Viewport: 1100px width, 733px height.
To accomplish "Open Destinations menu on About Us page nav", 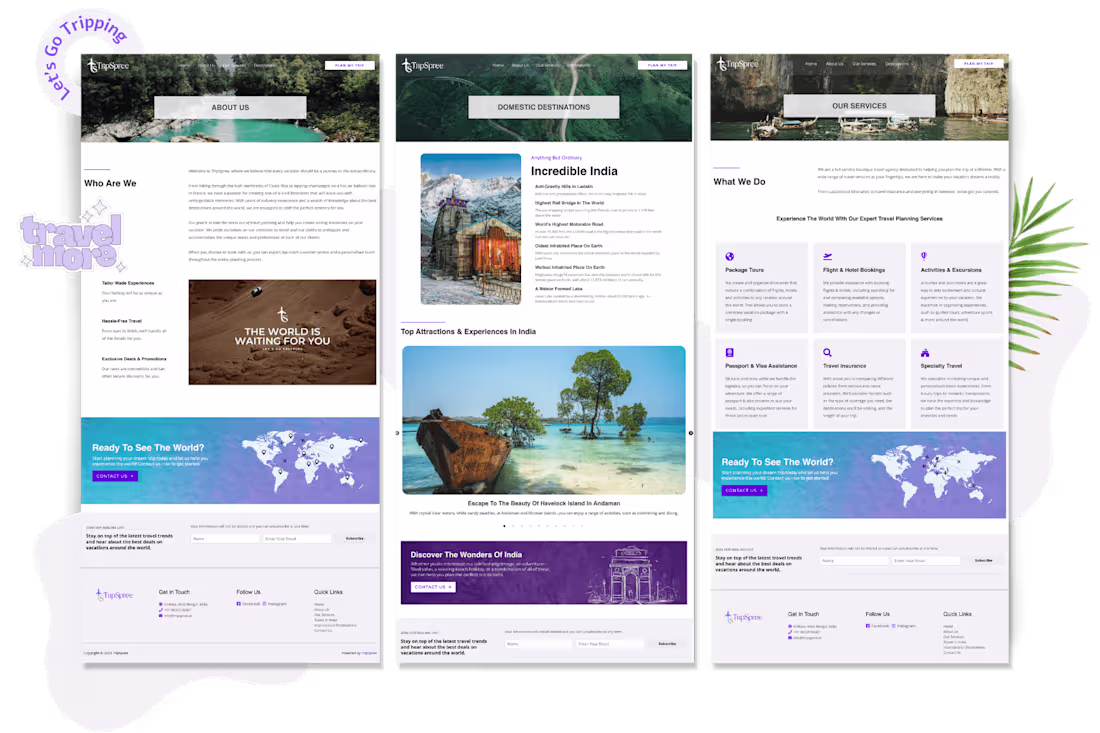I will [x=265, y=65].
